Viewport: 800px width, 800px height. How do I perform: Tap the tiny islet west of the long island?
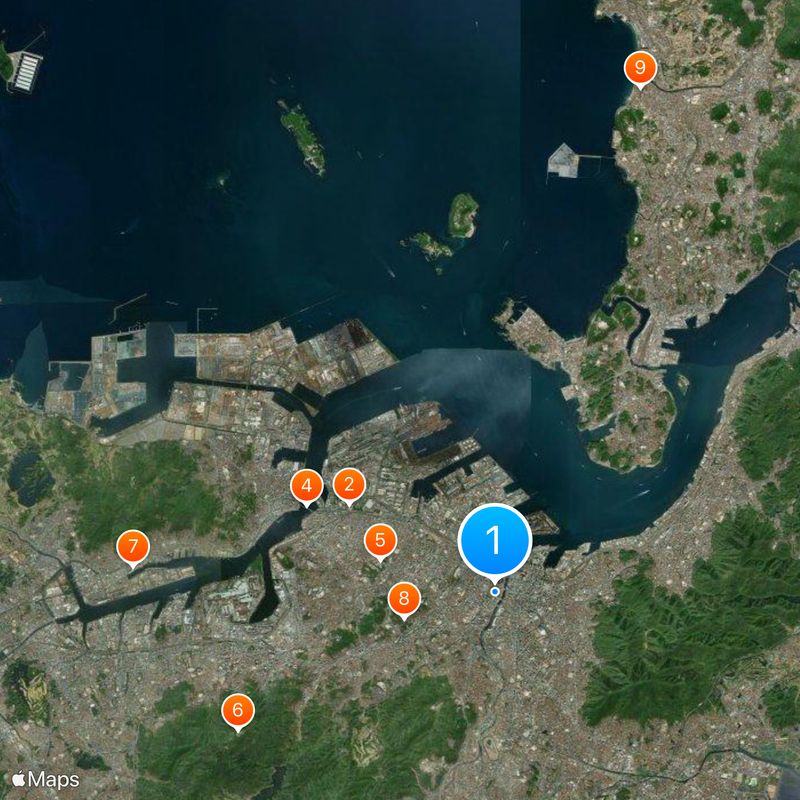tap(221, 180)
